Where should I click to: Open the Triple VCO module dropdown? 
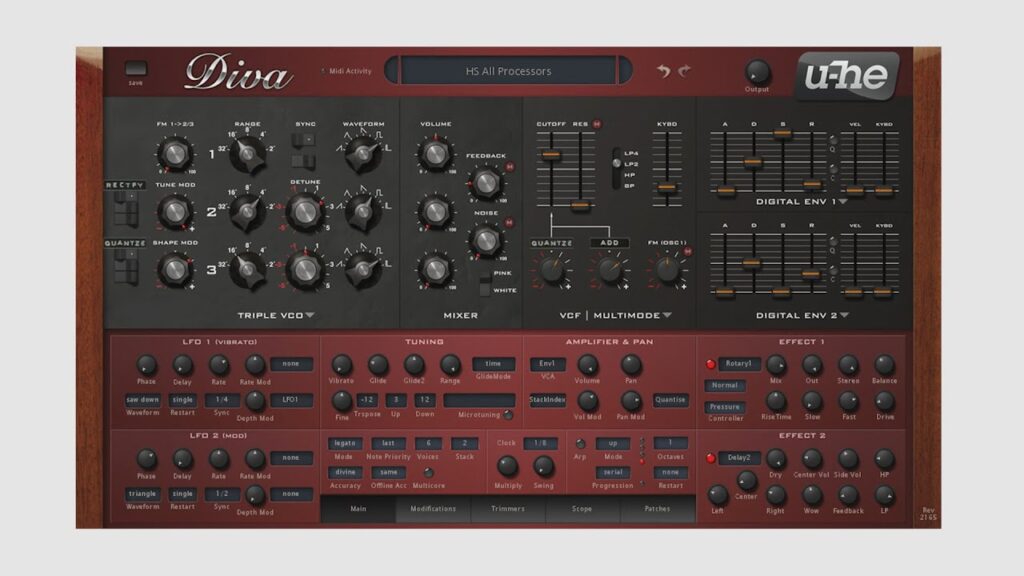pos(310,315)
